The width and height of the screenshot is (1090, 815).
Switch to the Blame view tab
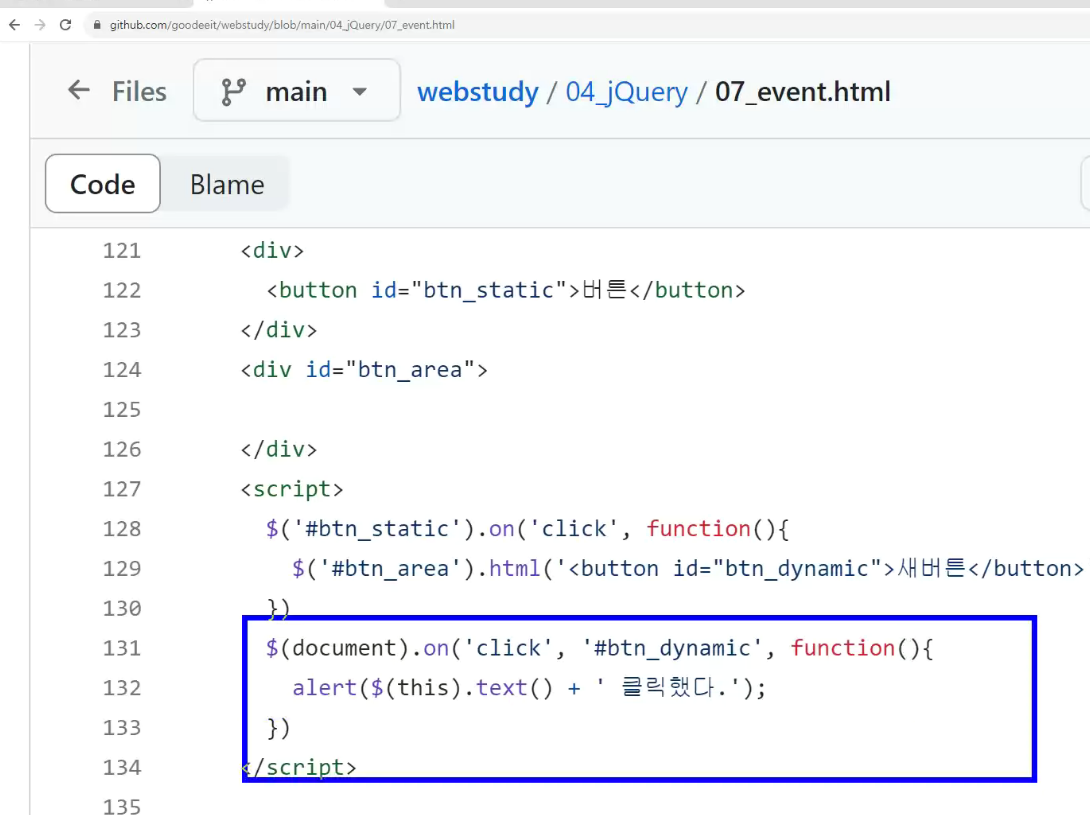(227, 184)
